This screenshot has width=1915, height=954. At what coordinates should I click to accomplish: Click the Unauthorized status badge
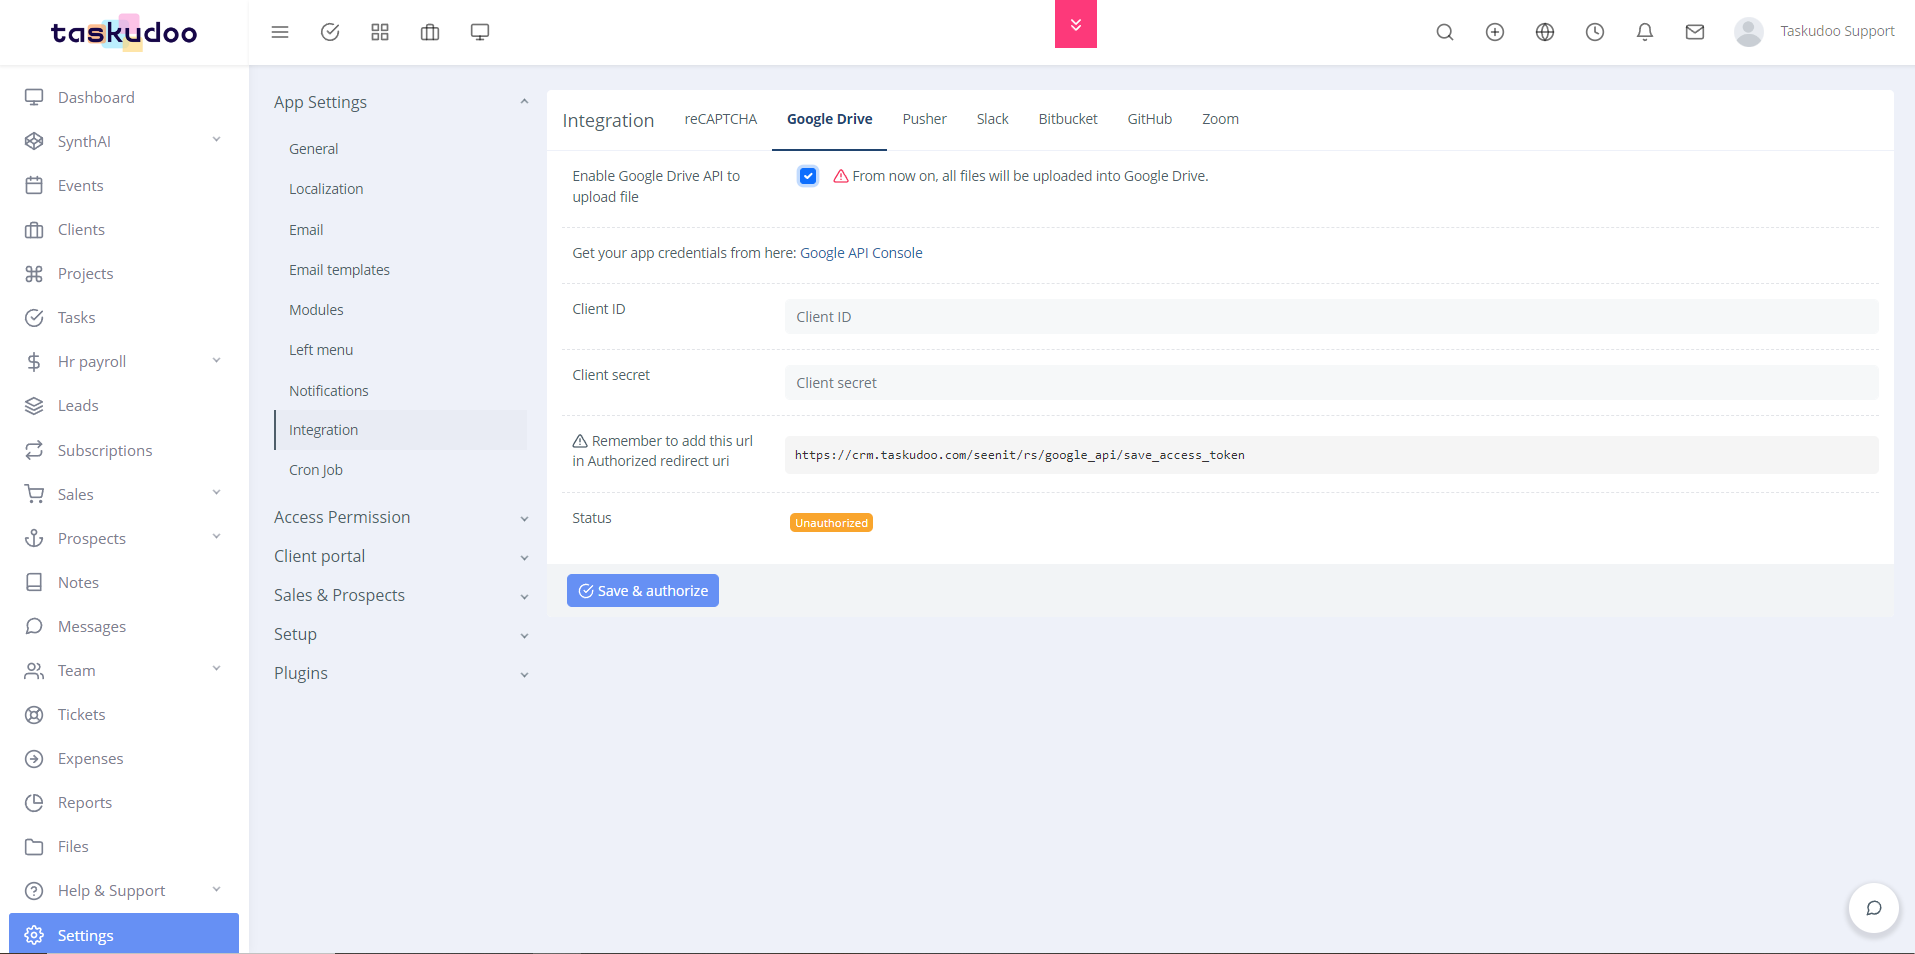pos(831,523)
